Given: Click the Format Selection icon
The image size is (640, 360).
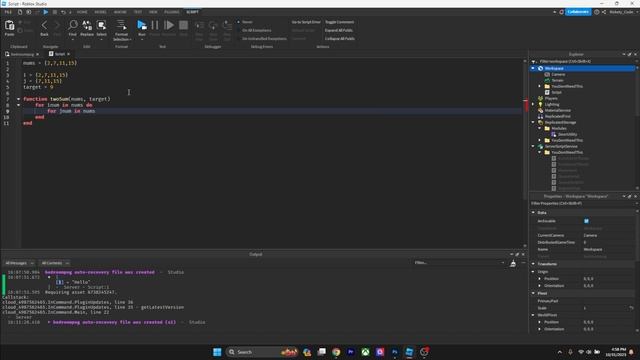Looking at the screenshot, I should pyautogui.click(x=121, y=25).
